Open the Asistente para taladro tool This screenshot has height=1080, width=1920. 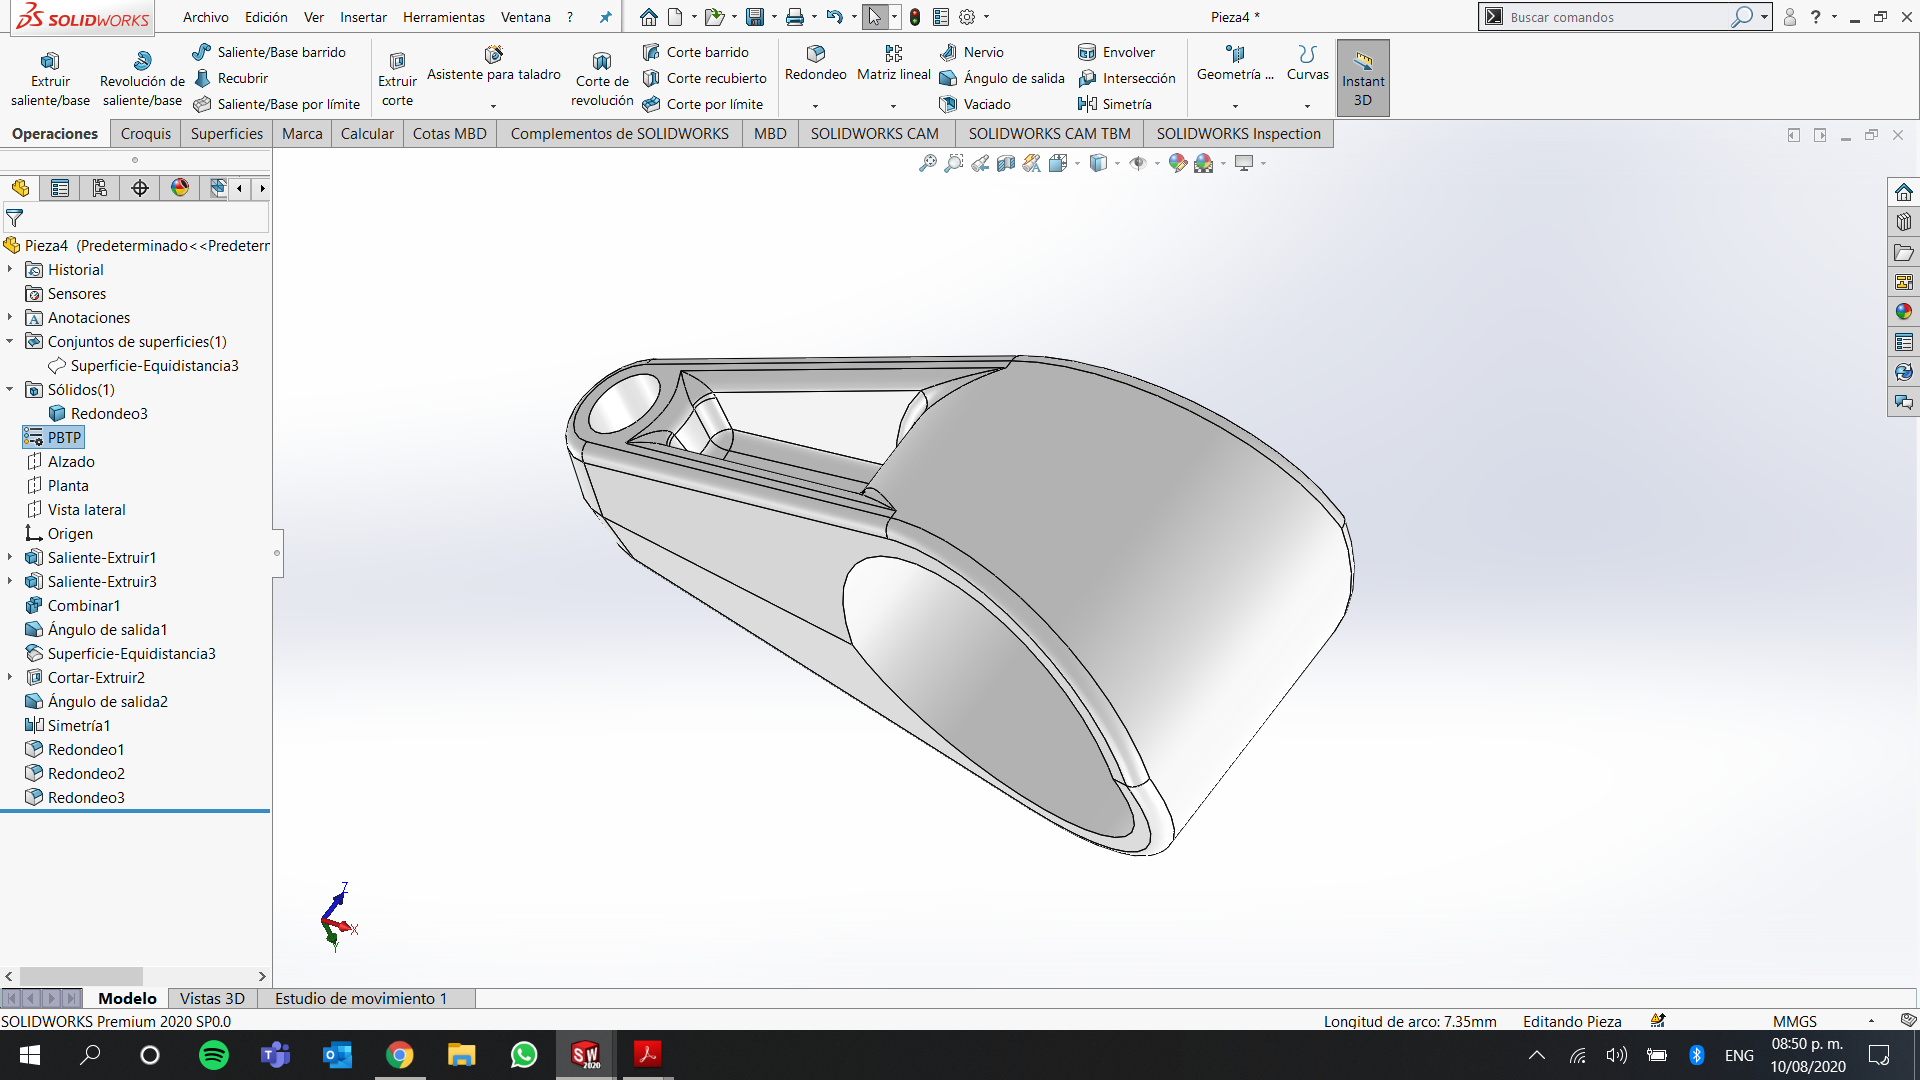(493, 64)
